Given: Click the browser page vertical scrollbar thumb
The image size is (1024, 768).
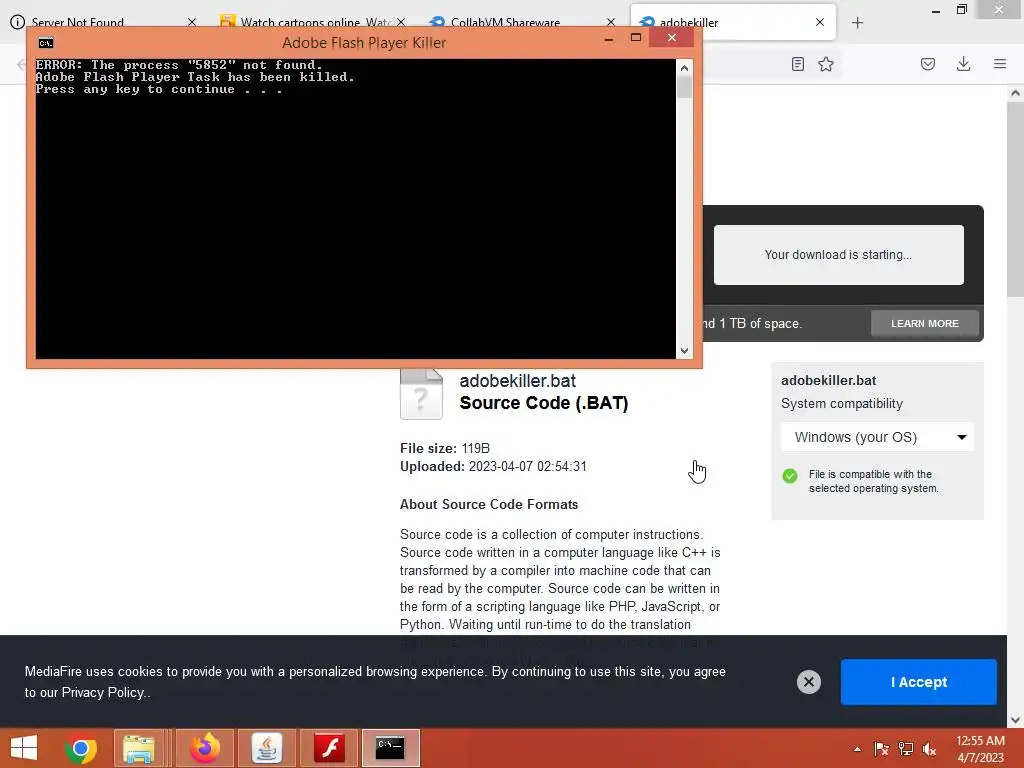Looking at the screenshot, I should tap(1015, 199).
